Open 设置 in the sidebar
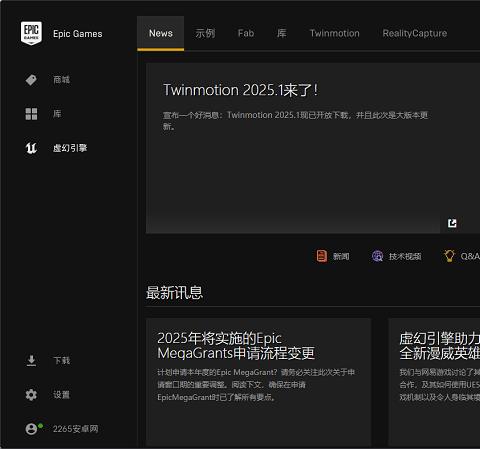 [62, 395]
